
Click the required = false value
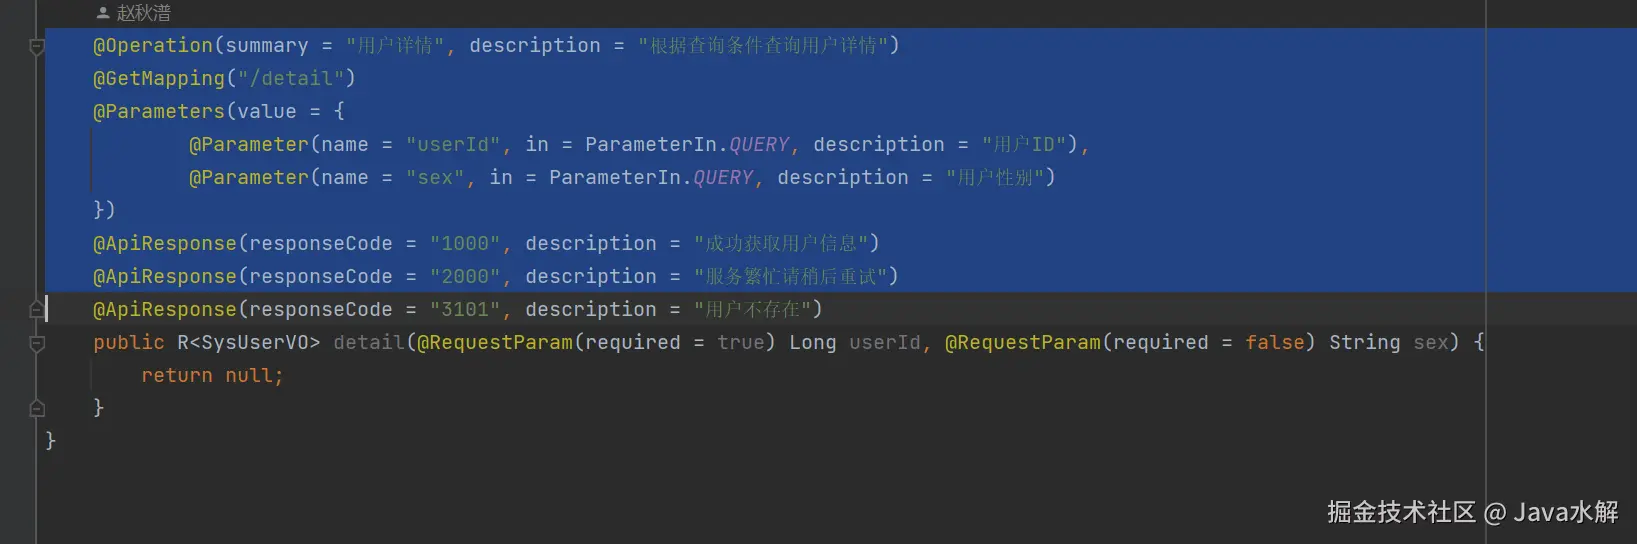pos(1275,342)
